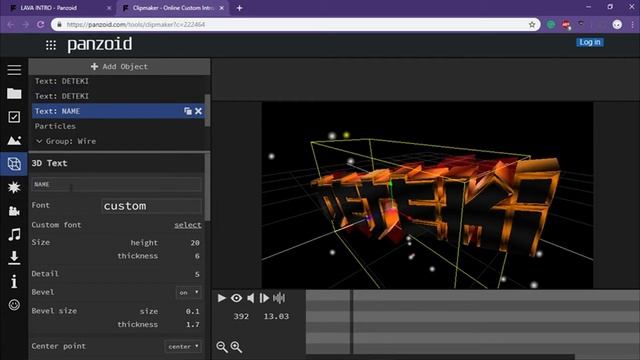Toggle the audio waveform display
This screenshot has height=360, width=640.
(x=279, y=298)
